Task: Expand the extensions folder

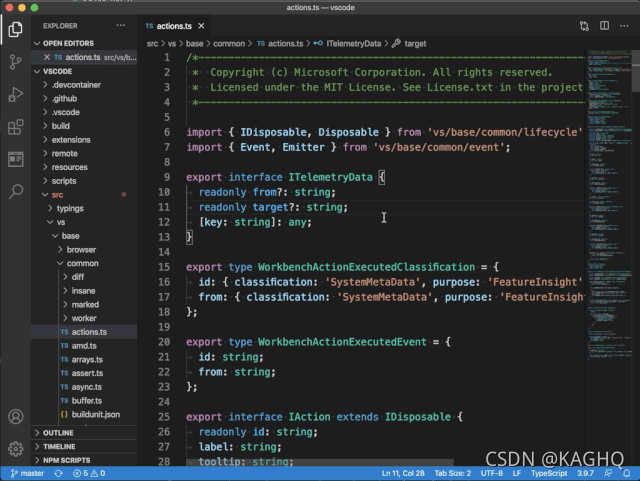Action: pos(84,140)
